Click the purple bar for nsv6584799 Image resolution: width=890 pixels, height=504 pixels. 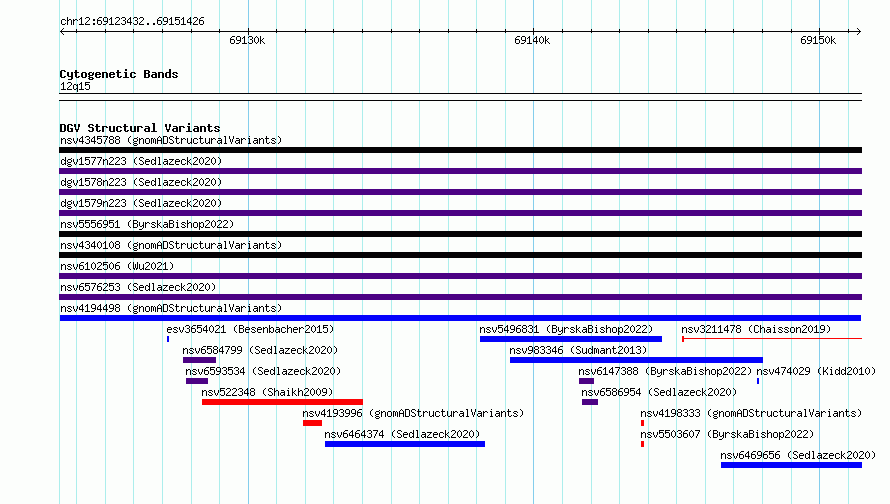click(199, 360)
